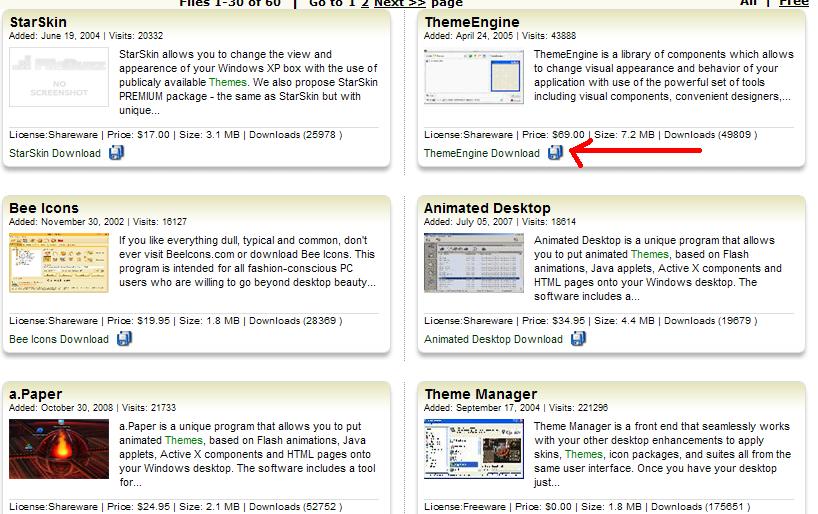The image size is (818, 514).
Task: Open the ThemeEngine Download link
Action: [x=482, y=153]
